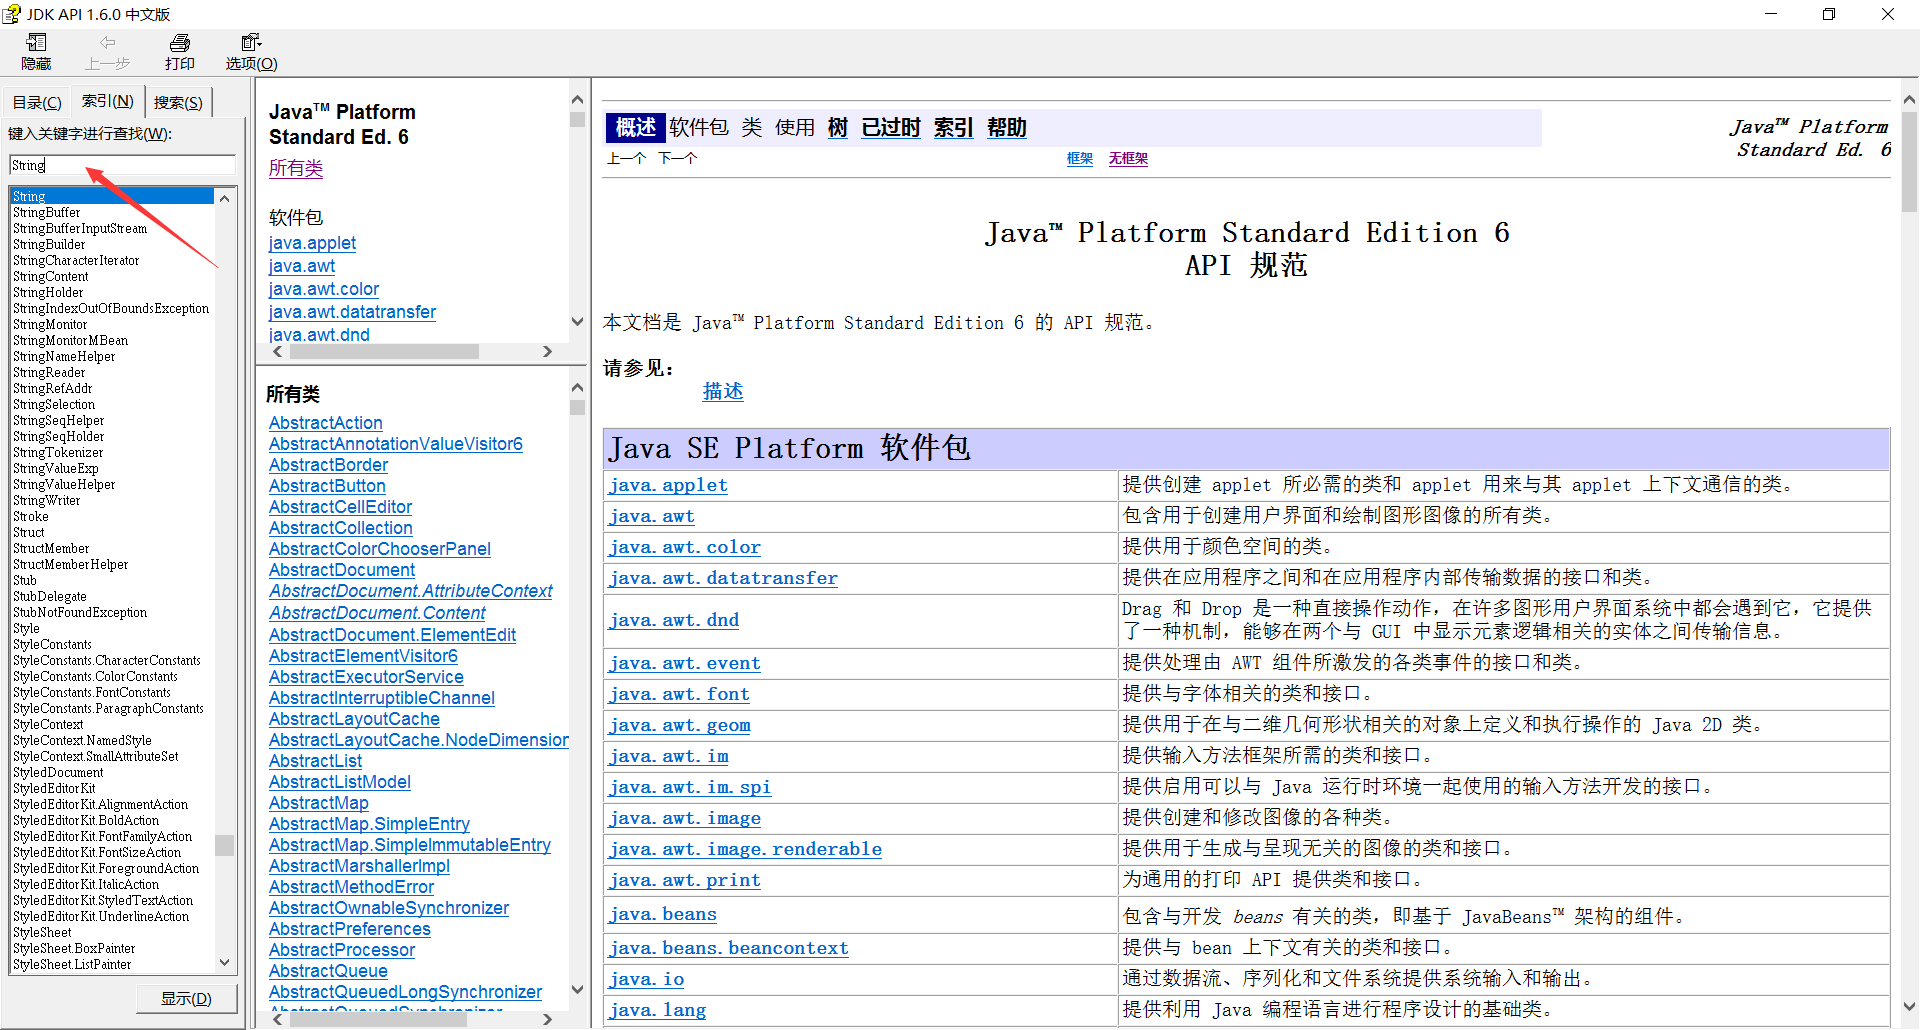Open the 描述 description link
The width and height of the screenshot is (1920, 1030).
click(x=723, y=391)
